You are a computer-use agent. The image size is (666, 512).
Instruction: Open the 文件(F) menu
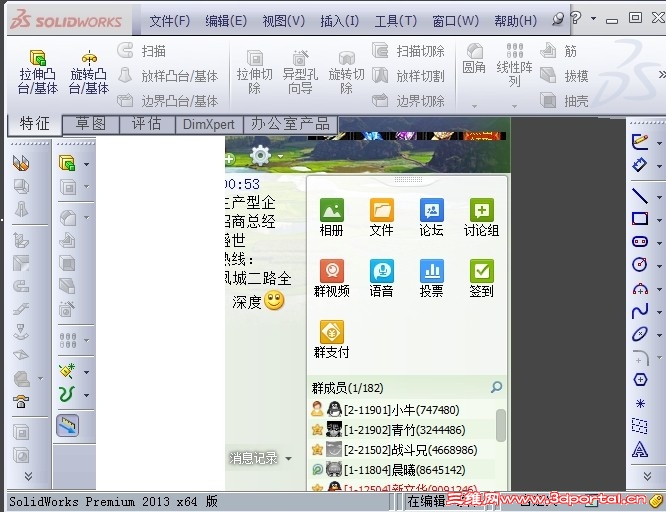[x=169, y=20]
